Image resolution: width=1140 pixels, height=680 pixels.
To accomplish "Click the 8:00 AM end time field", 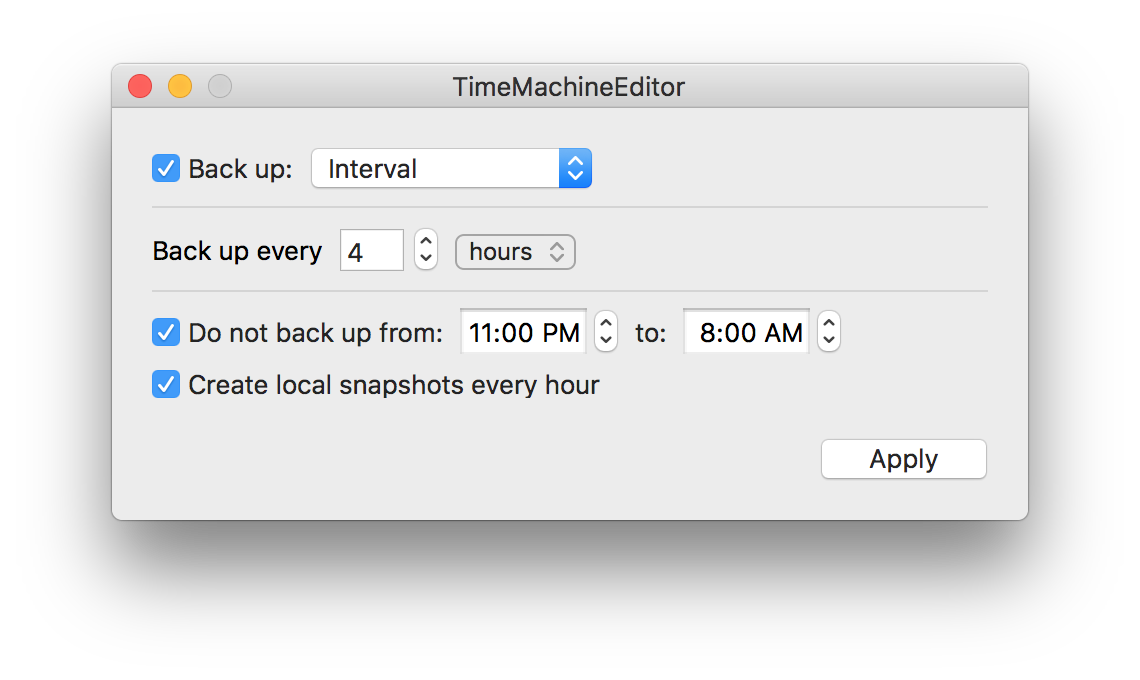I will click(x=746, y=332).
